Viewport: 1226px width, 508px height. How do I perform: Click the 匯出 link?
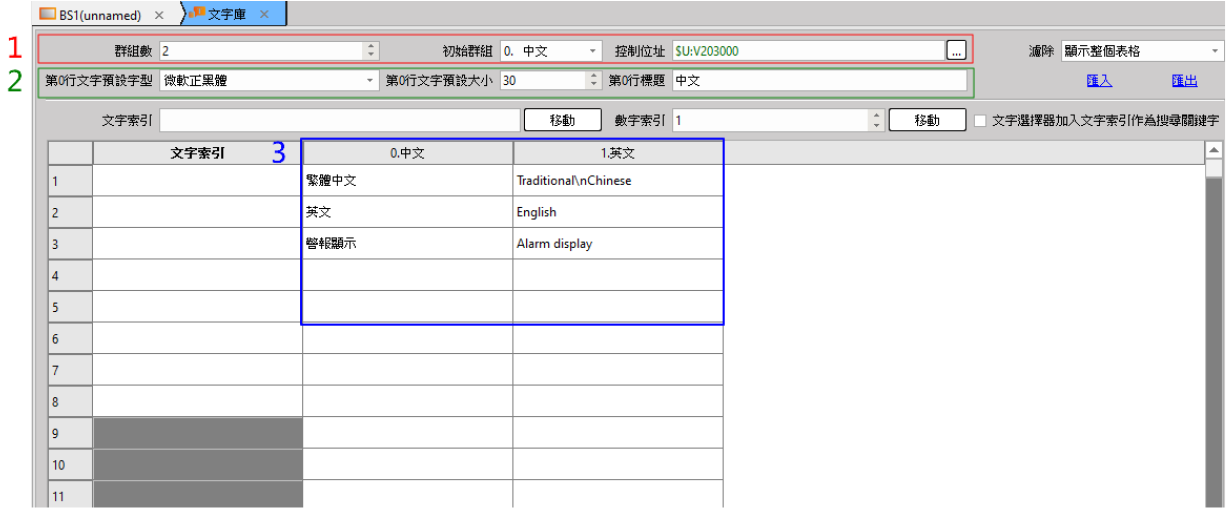pos(1184,81)
